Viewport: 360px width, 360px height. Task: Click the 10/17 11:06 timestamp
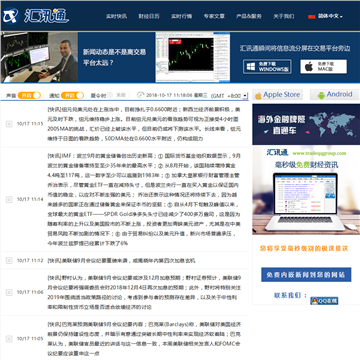30,292
